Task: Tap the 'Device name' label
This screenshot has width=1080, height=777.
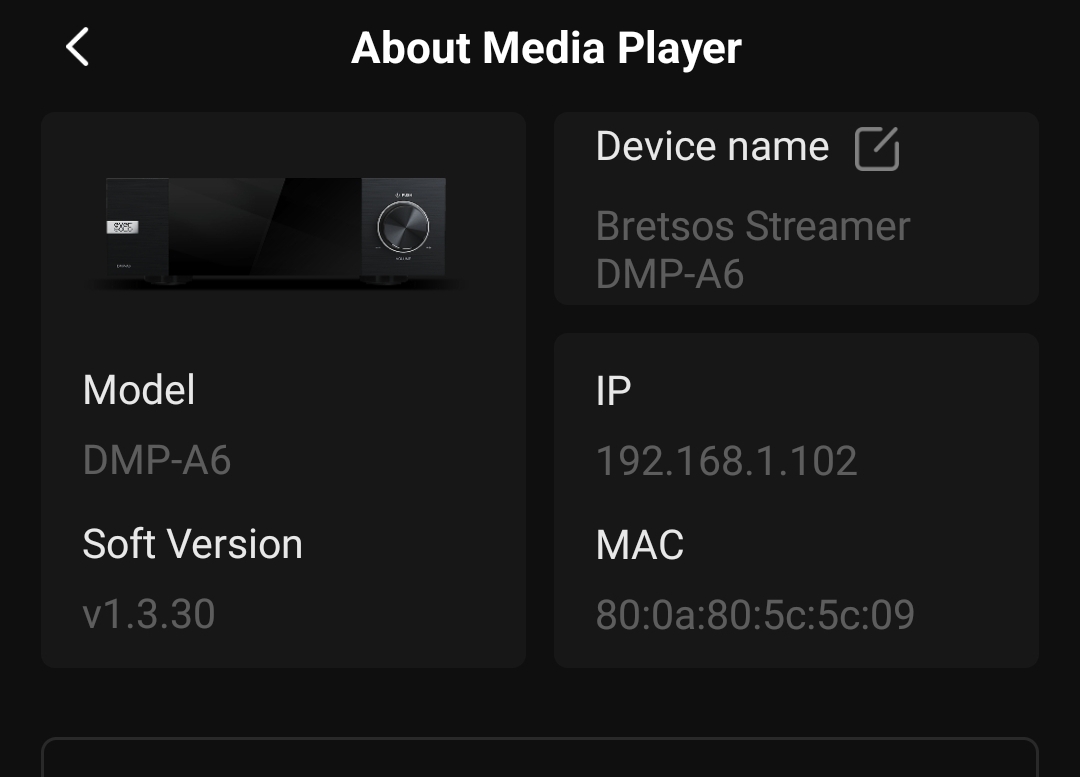Action: click(712, 147)
